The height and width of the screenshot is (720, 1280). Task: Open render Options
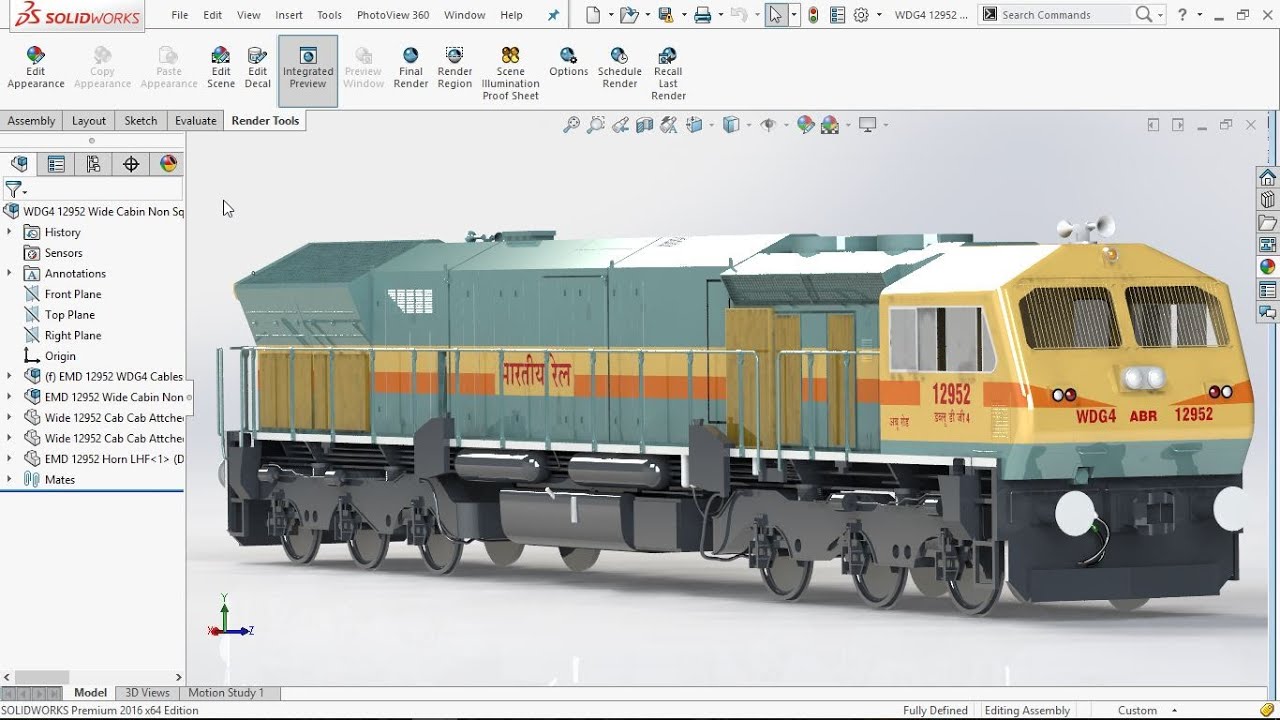[568, 62]
